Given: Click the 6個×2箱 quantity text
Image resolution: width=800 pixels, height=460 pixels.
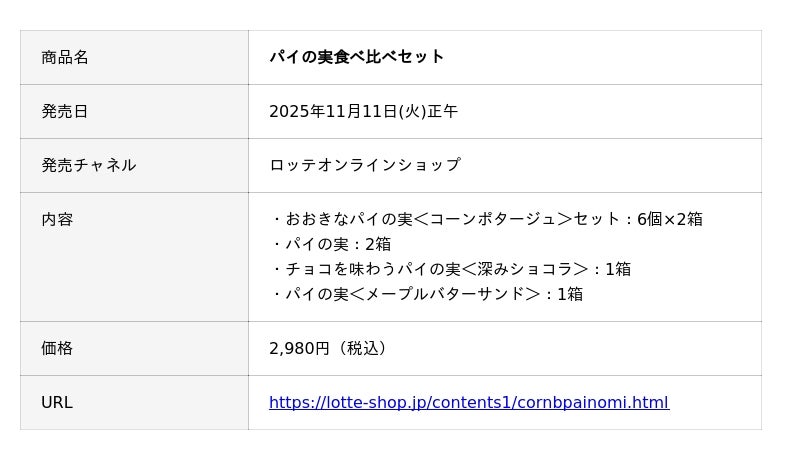Looking at the screenshot, I should pyautogui.click(x=670, y=219).
